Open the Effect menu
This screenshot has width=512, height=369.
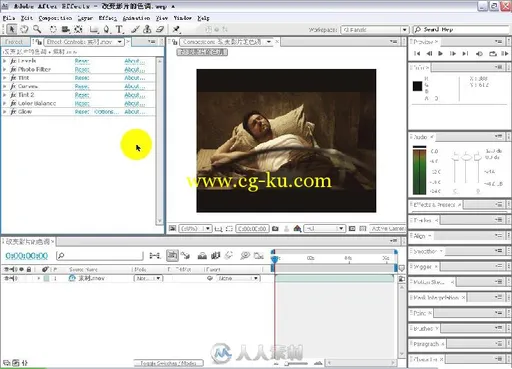tap(108, 18)
